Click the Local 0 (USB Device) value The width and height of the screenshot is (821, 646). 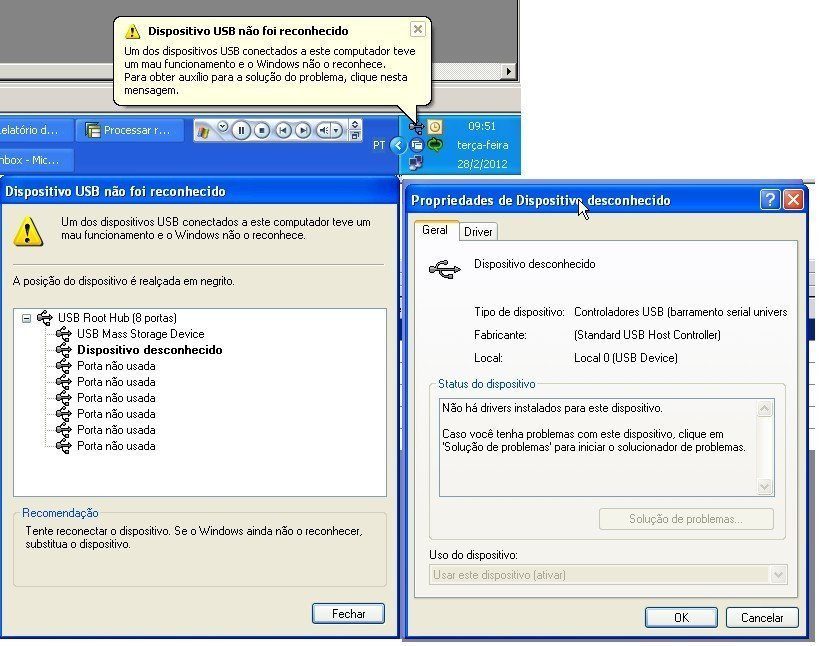(x=626, y=358)
